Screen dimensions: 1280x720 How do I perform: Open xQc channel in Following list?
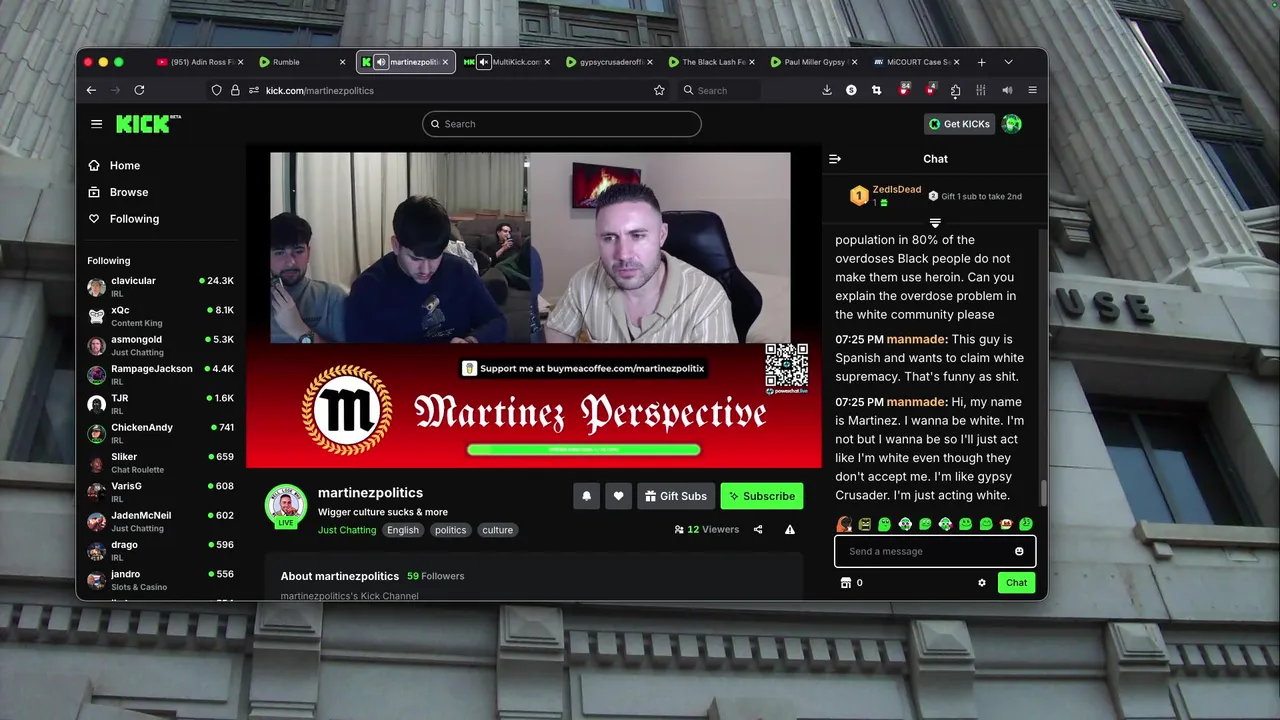(160, 316)
